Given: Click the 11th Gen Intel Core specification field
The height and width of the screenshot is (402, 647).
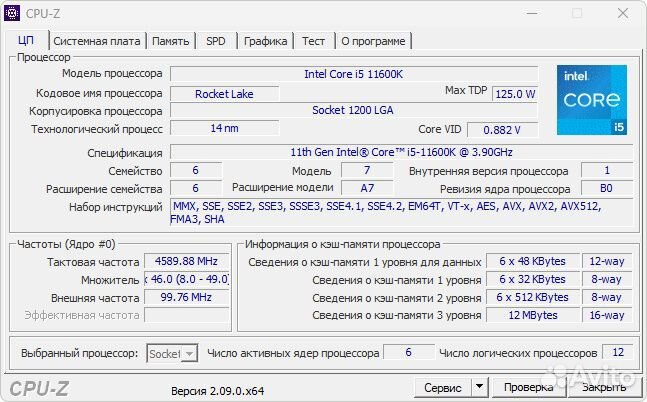Looking at the screenshot, I should 401,152.
